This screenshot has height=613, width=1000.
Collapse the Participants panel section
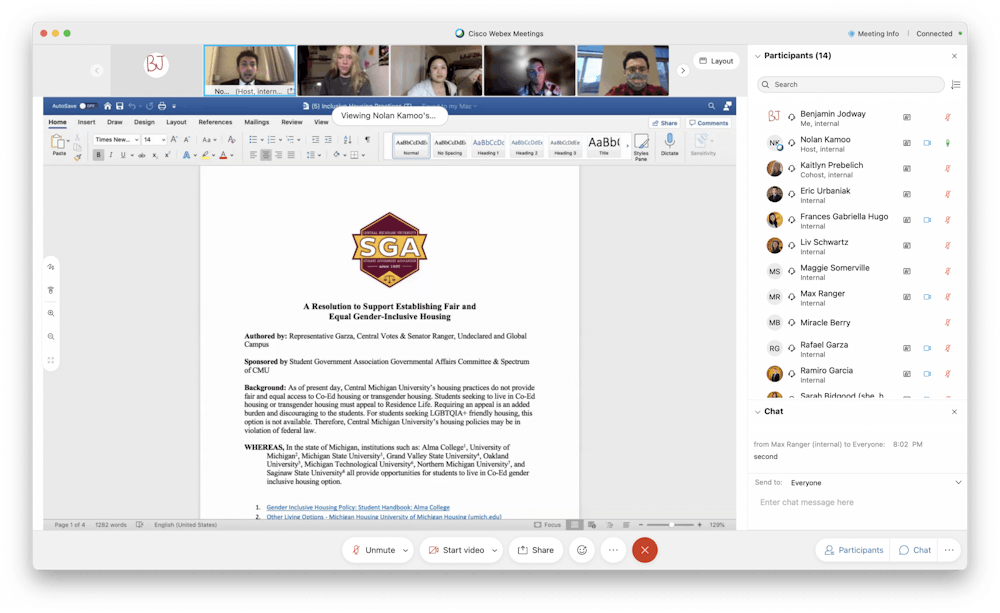(757, 56)
